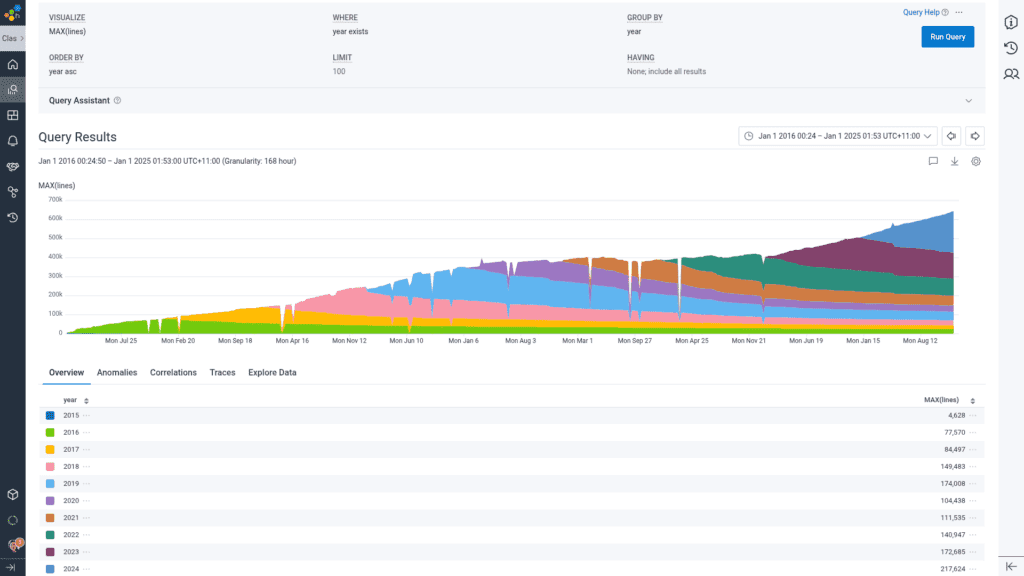The image size is (1024, 576).
Task: Expand the left sidebar with bottom arrow
Action: [x=12, y=567]
